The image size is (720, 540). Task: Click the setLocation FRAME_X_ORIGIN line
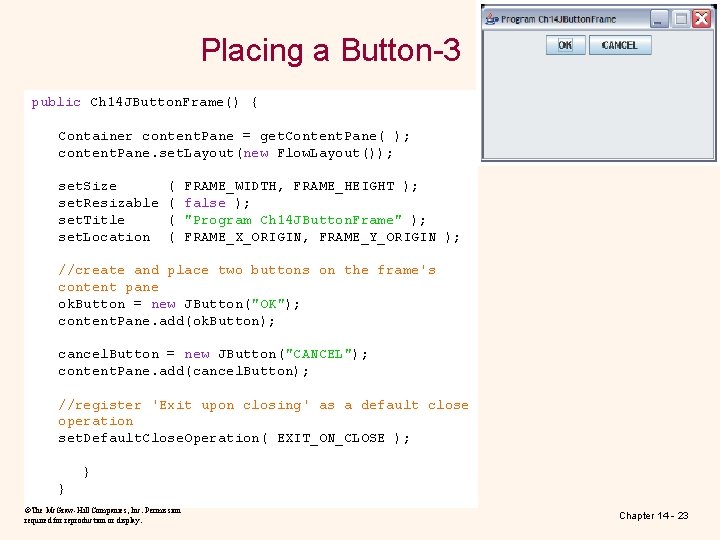[259, 237]
